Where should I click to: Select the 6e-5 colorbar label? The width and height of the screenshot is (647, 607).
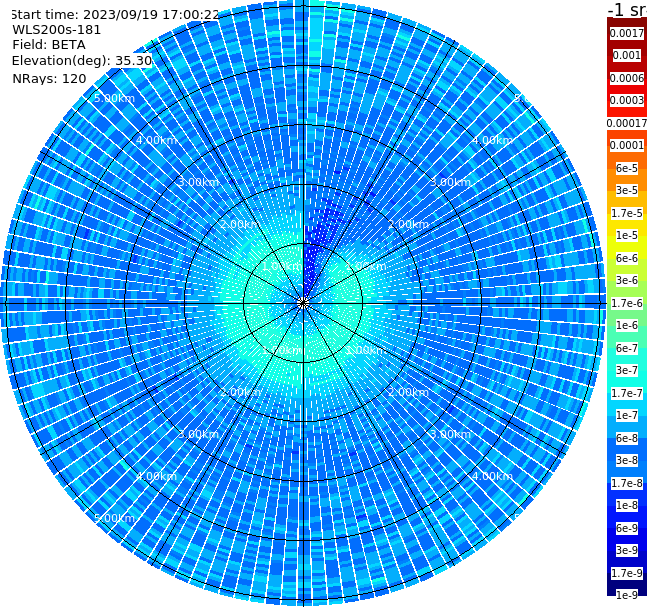tap(627, 168)
